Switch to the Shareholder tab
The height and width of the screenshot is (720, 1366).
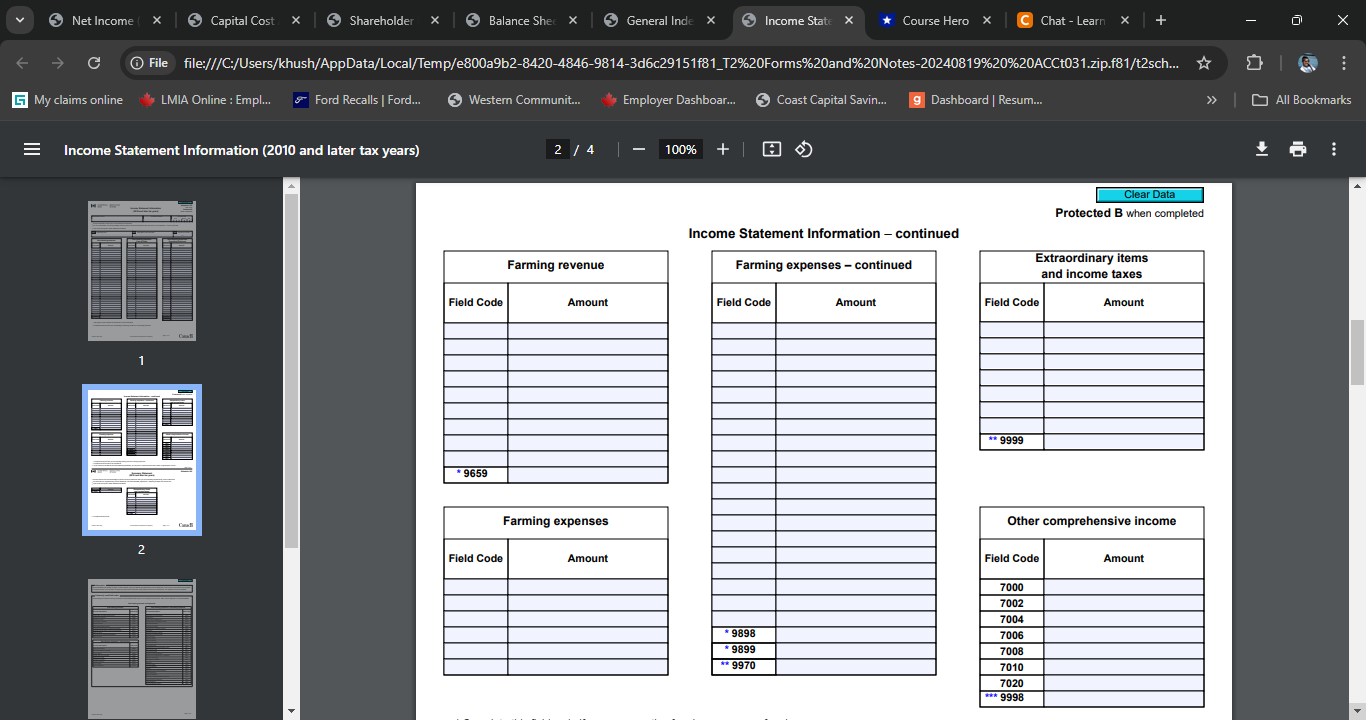pyautogui.click(x=381, y=20)
